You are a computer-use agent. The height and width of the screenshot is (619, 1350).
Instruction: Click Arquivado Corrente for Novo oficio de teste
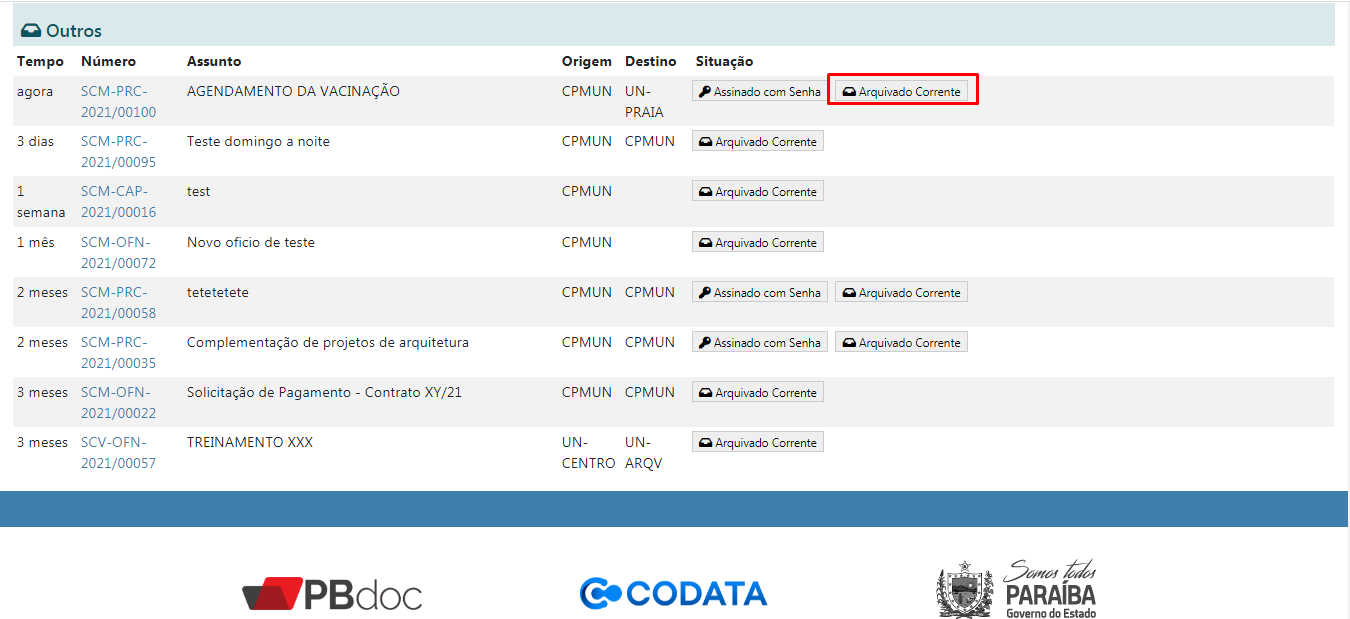(758, 243)
